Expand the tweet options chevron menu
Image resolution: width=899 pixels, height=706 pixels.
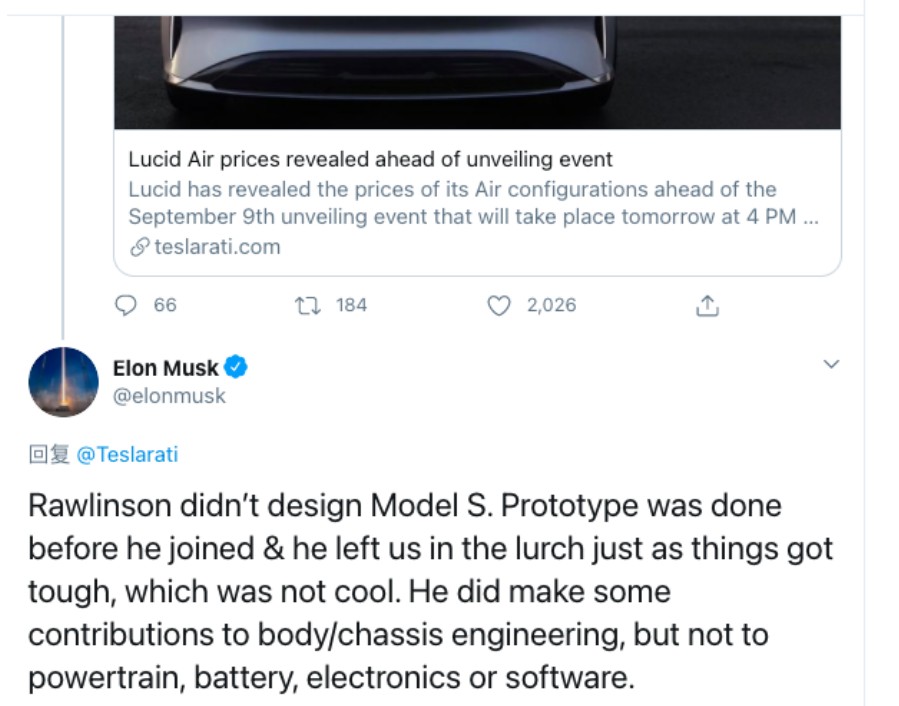[830, 364]
